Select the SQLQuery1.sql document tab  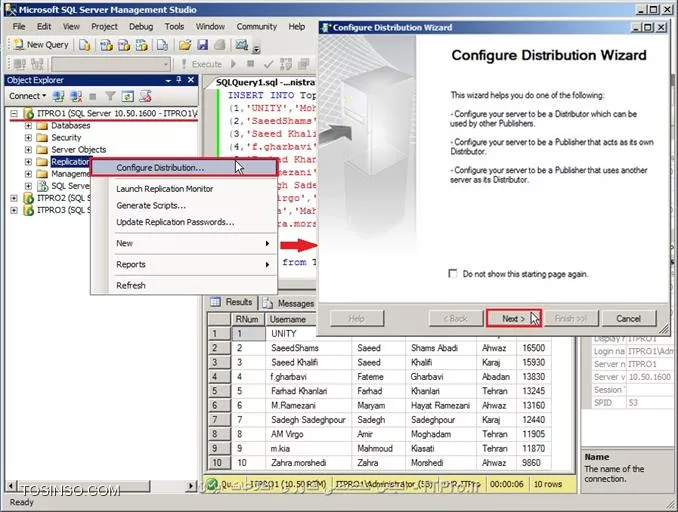pyautogui.click(x=265, y=82)
